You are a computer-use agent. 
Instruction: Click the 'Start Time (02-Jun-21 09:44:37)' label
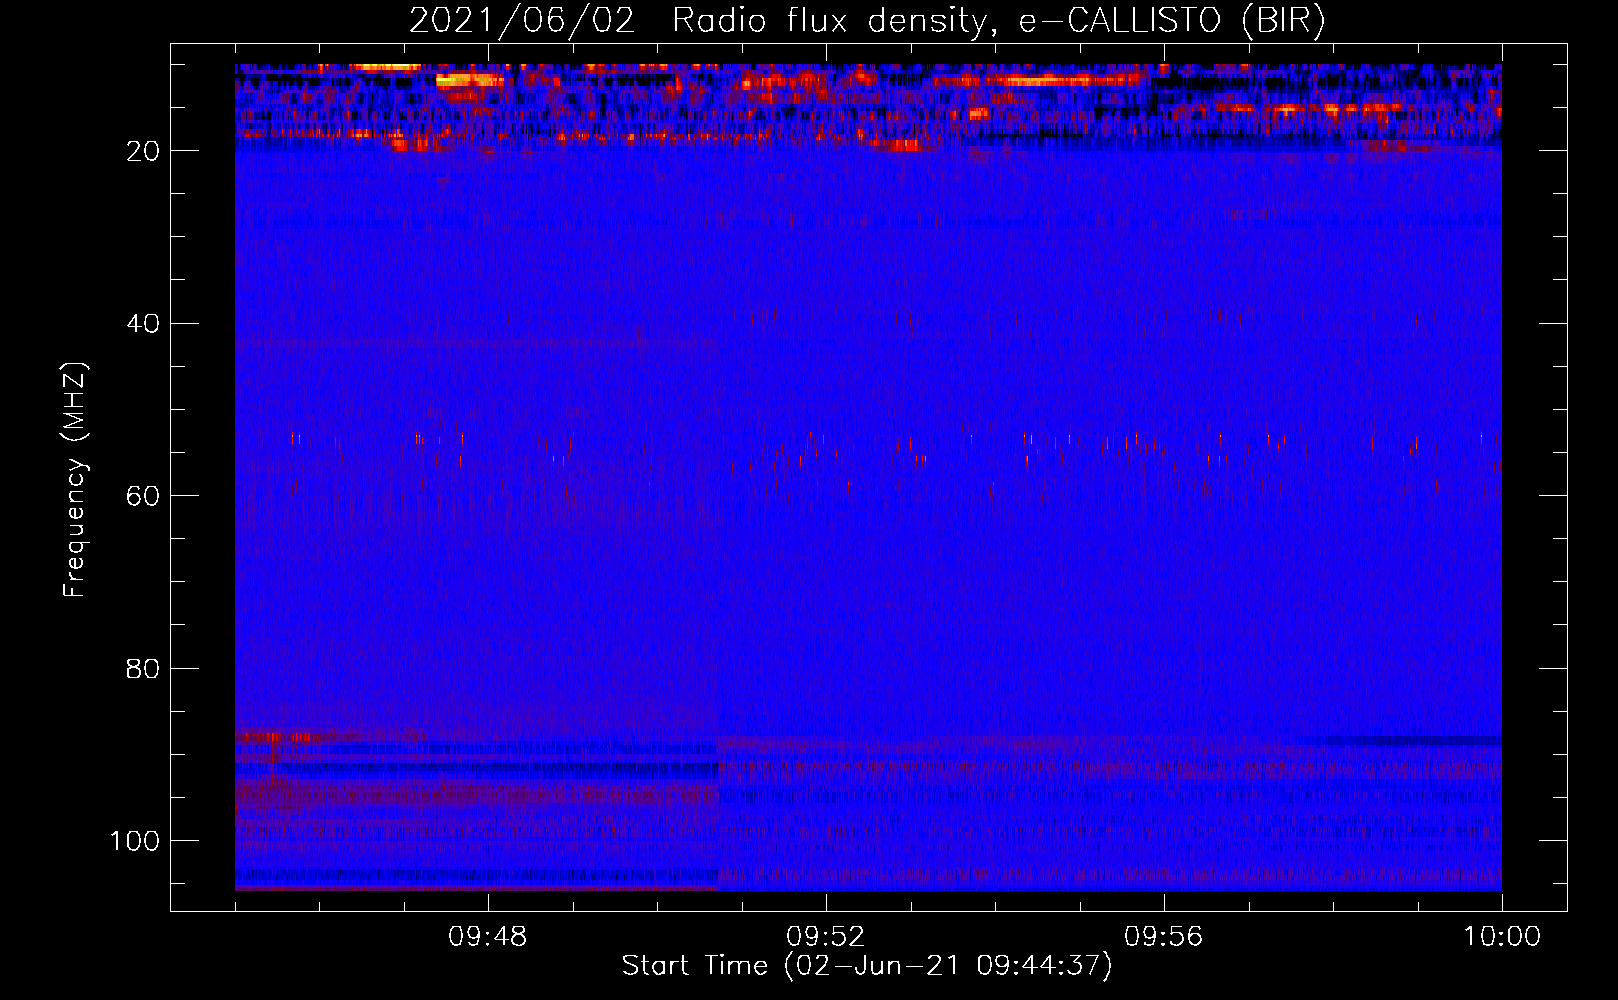coord(867,966)
